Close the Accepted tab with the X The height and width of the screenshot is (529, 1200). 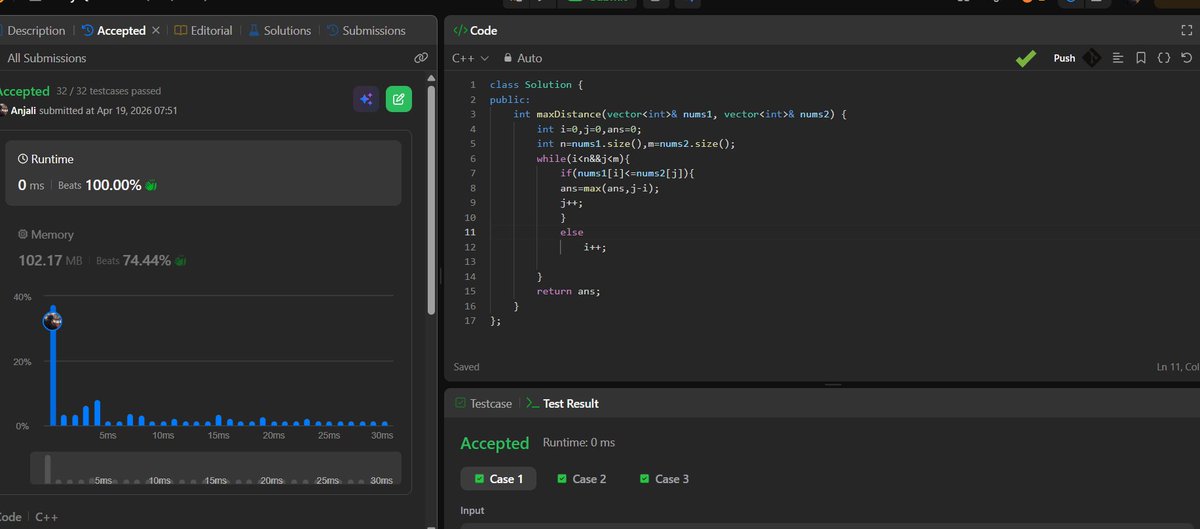(x=155, y=31)
